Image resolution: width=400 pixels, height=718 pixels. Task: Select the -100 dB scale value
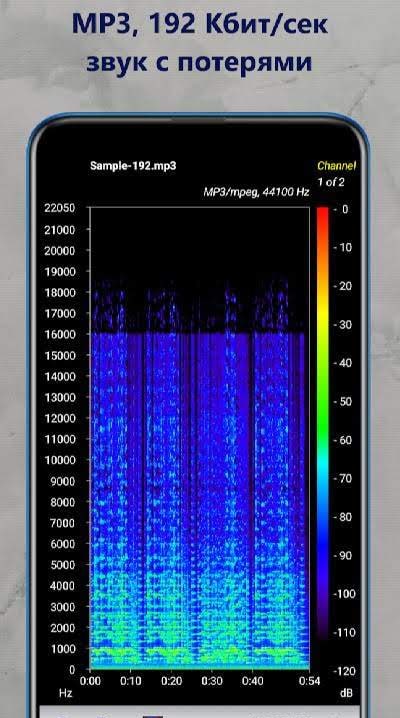click(344, 594)
